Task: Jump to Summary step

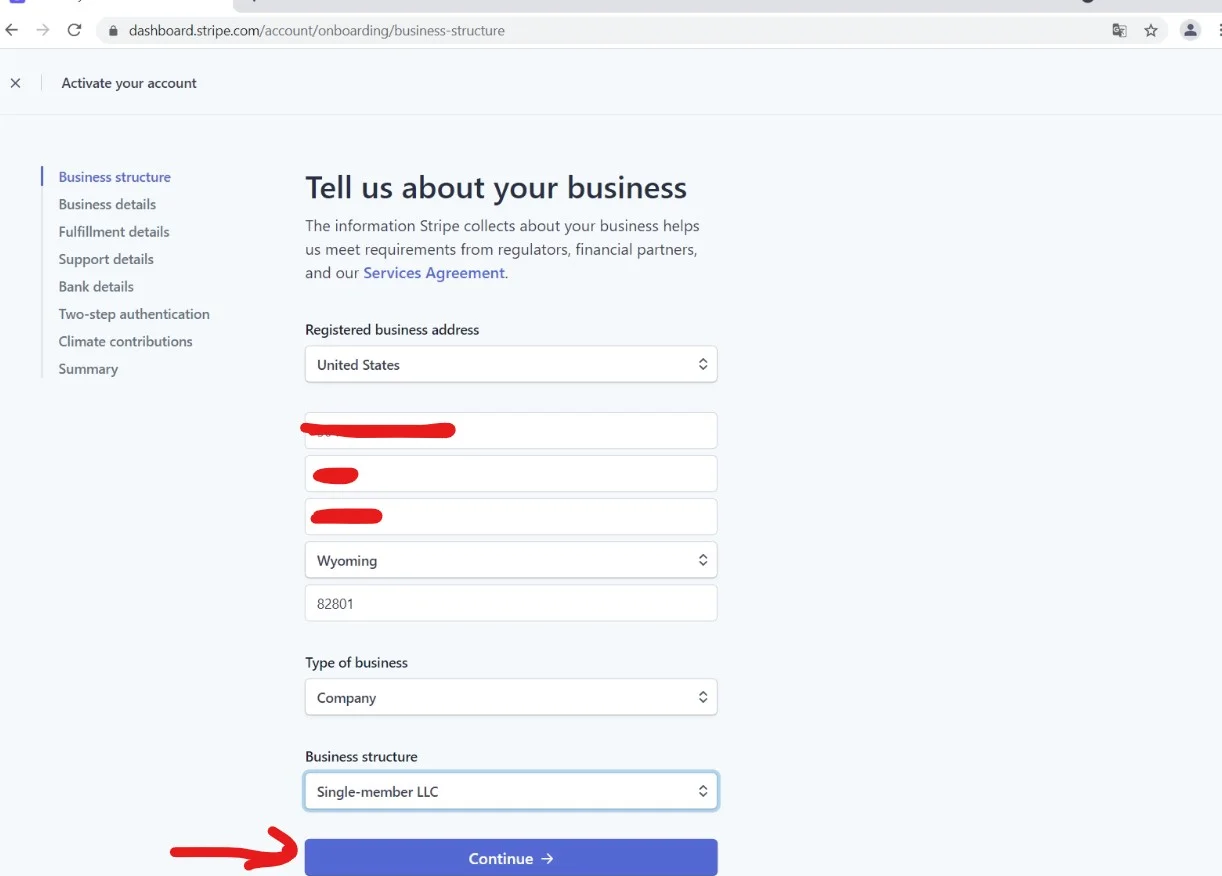Action: tap(88, 369)
